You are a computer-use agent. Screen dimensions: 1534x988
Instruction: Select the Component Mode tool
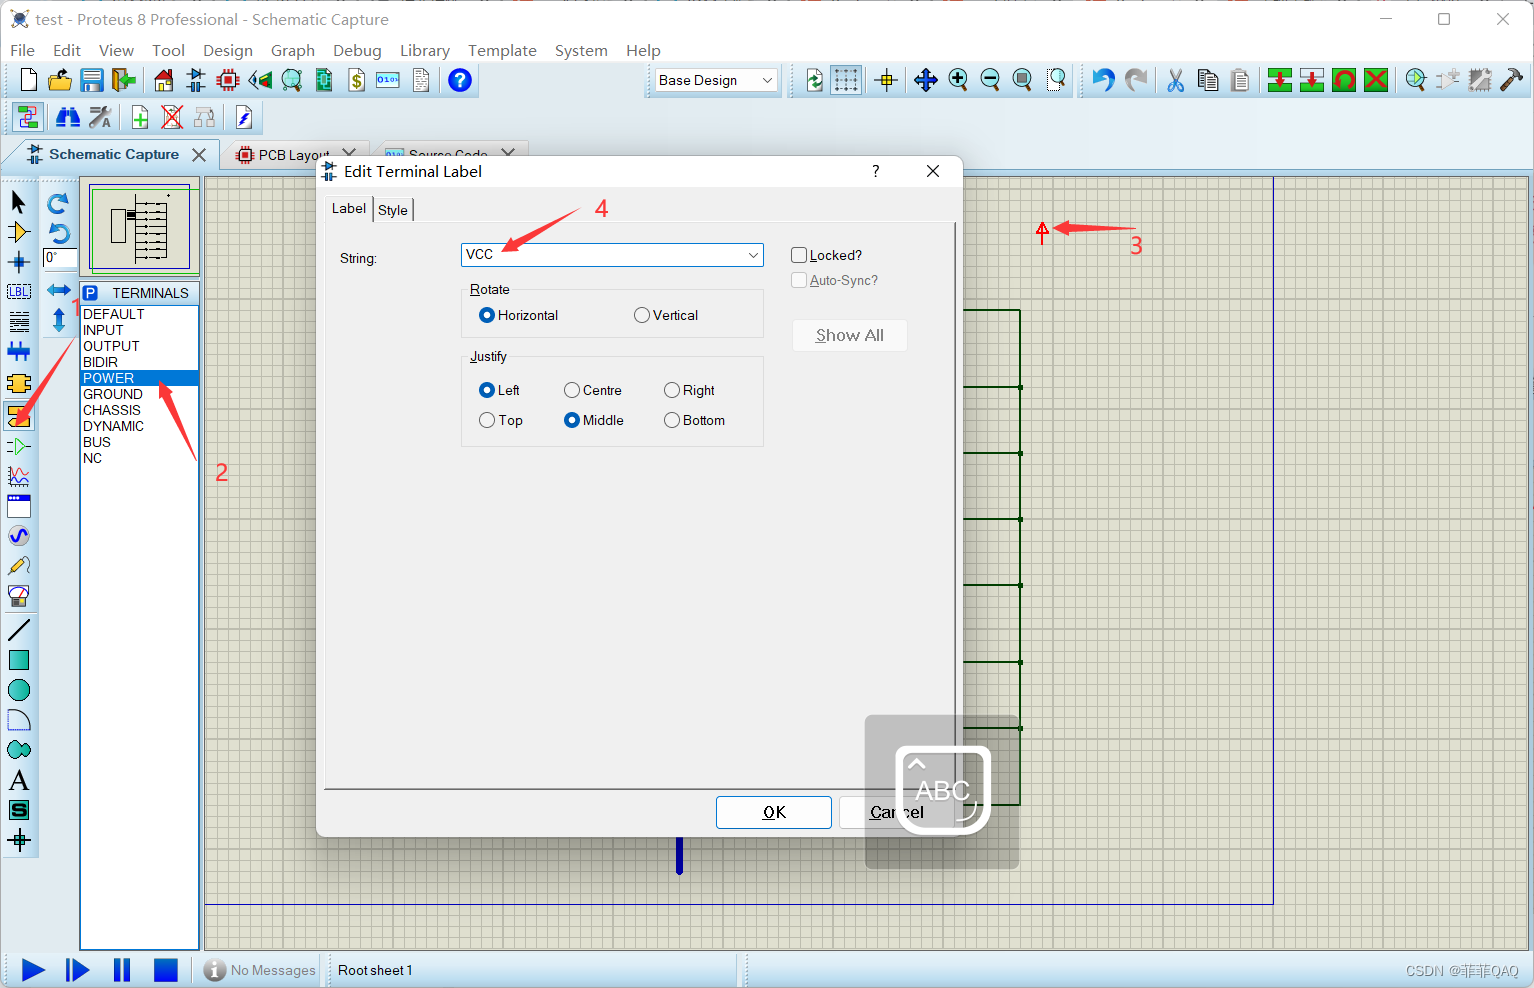(18, 232)
